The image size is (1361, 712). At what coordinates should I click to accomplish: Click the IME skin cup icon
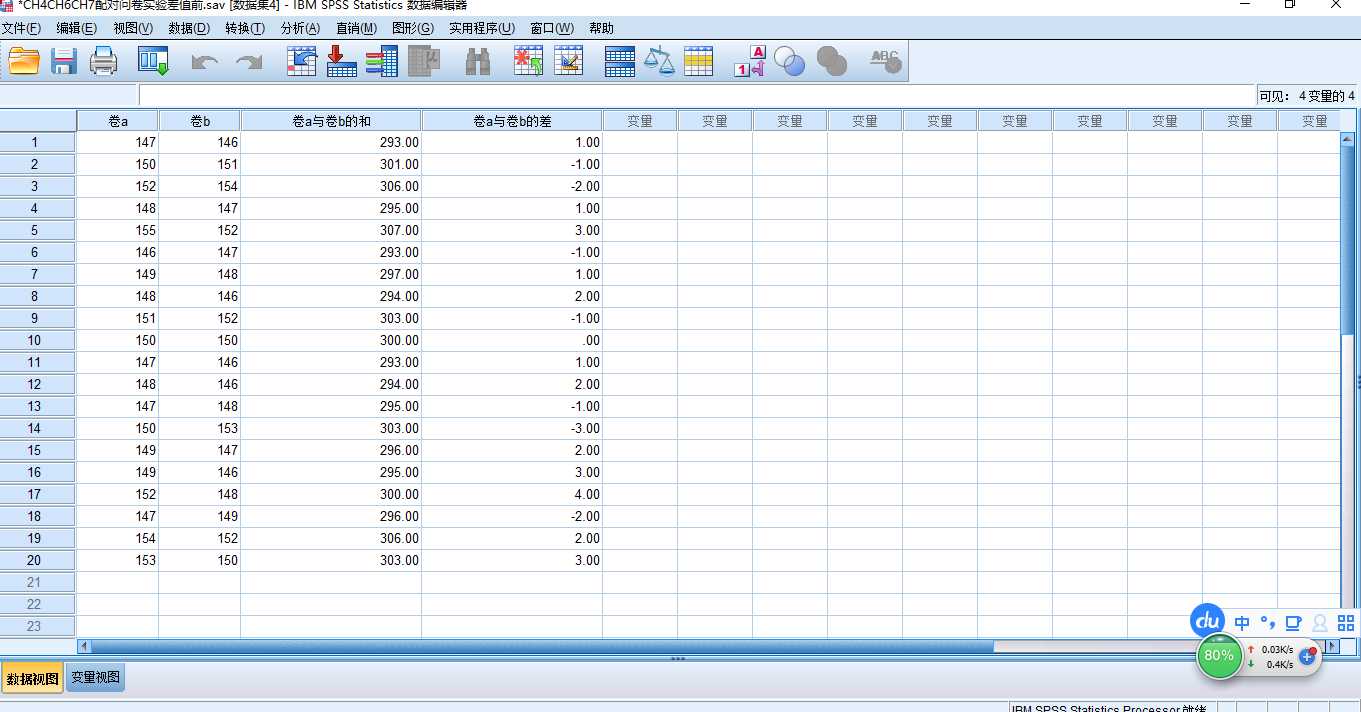(x=1293, y=623)
